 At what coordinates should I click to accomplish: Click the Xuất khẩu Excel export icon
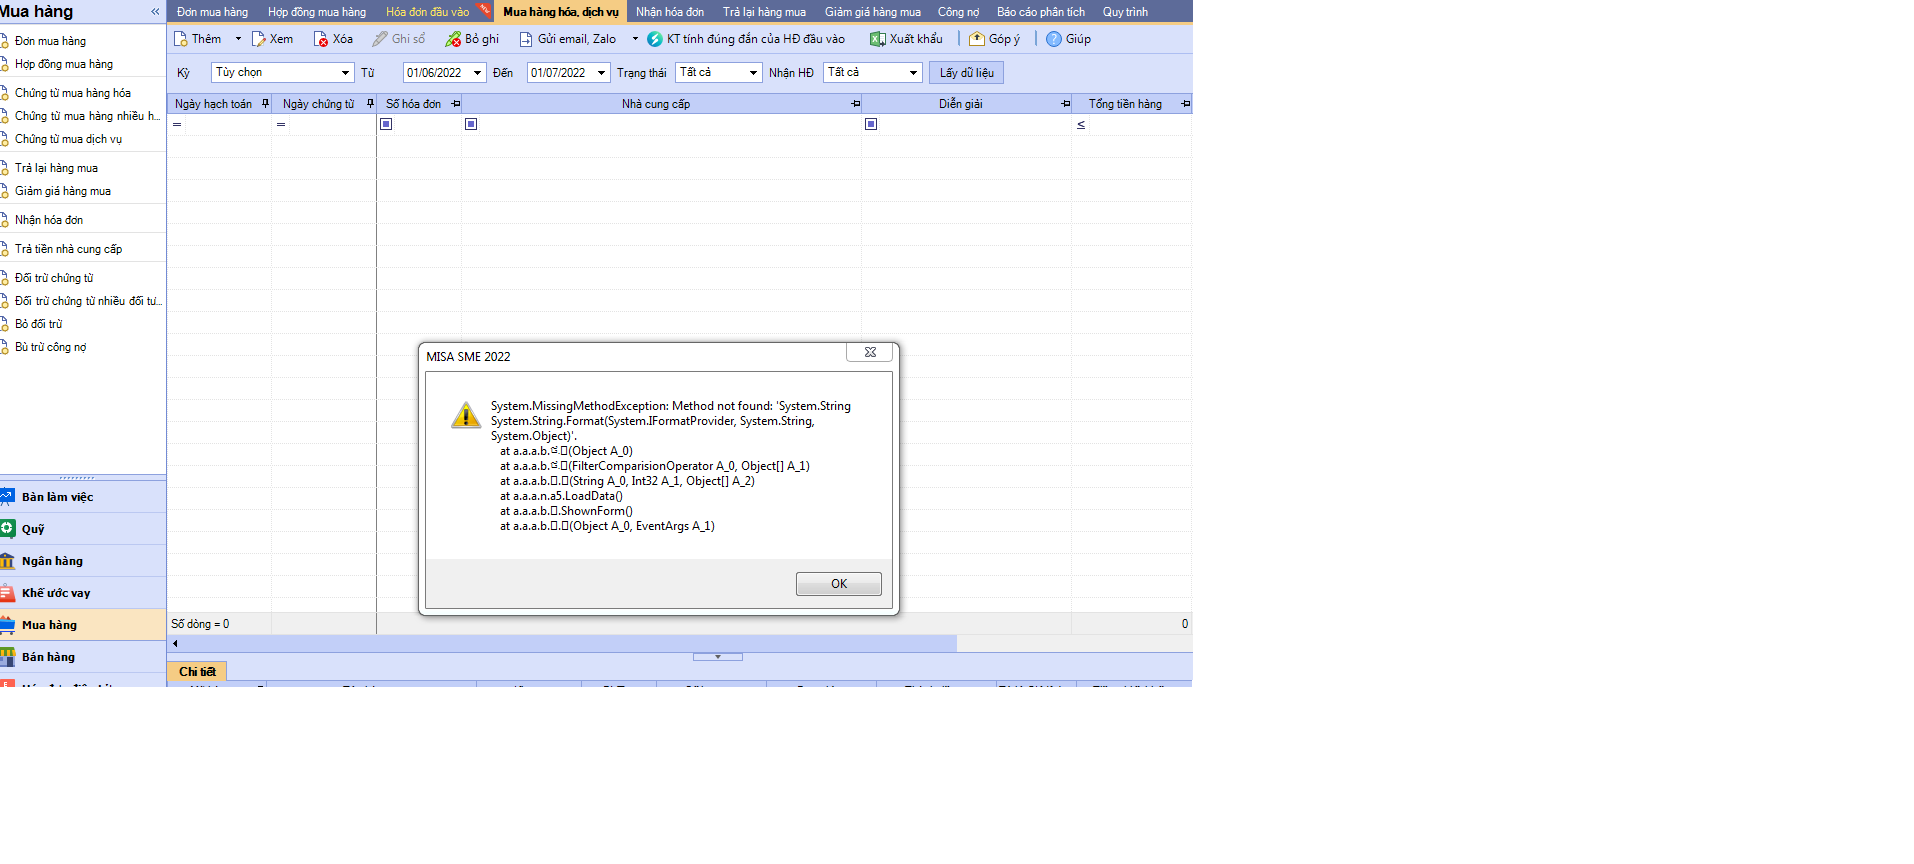click(x=877, y=39)
